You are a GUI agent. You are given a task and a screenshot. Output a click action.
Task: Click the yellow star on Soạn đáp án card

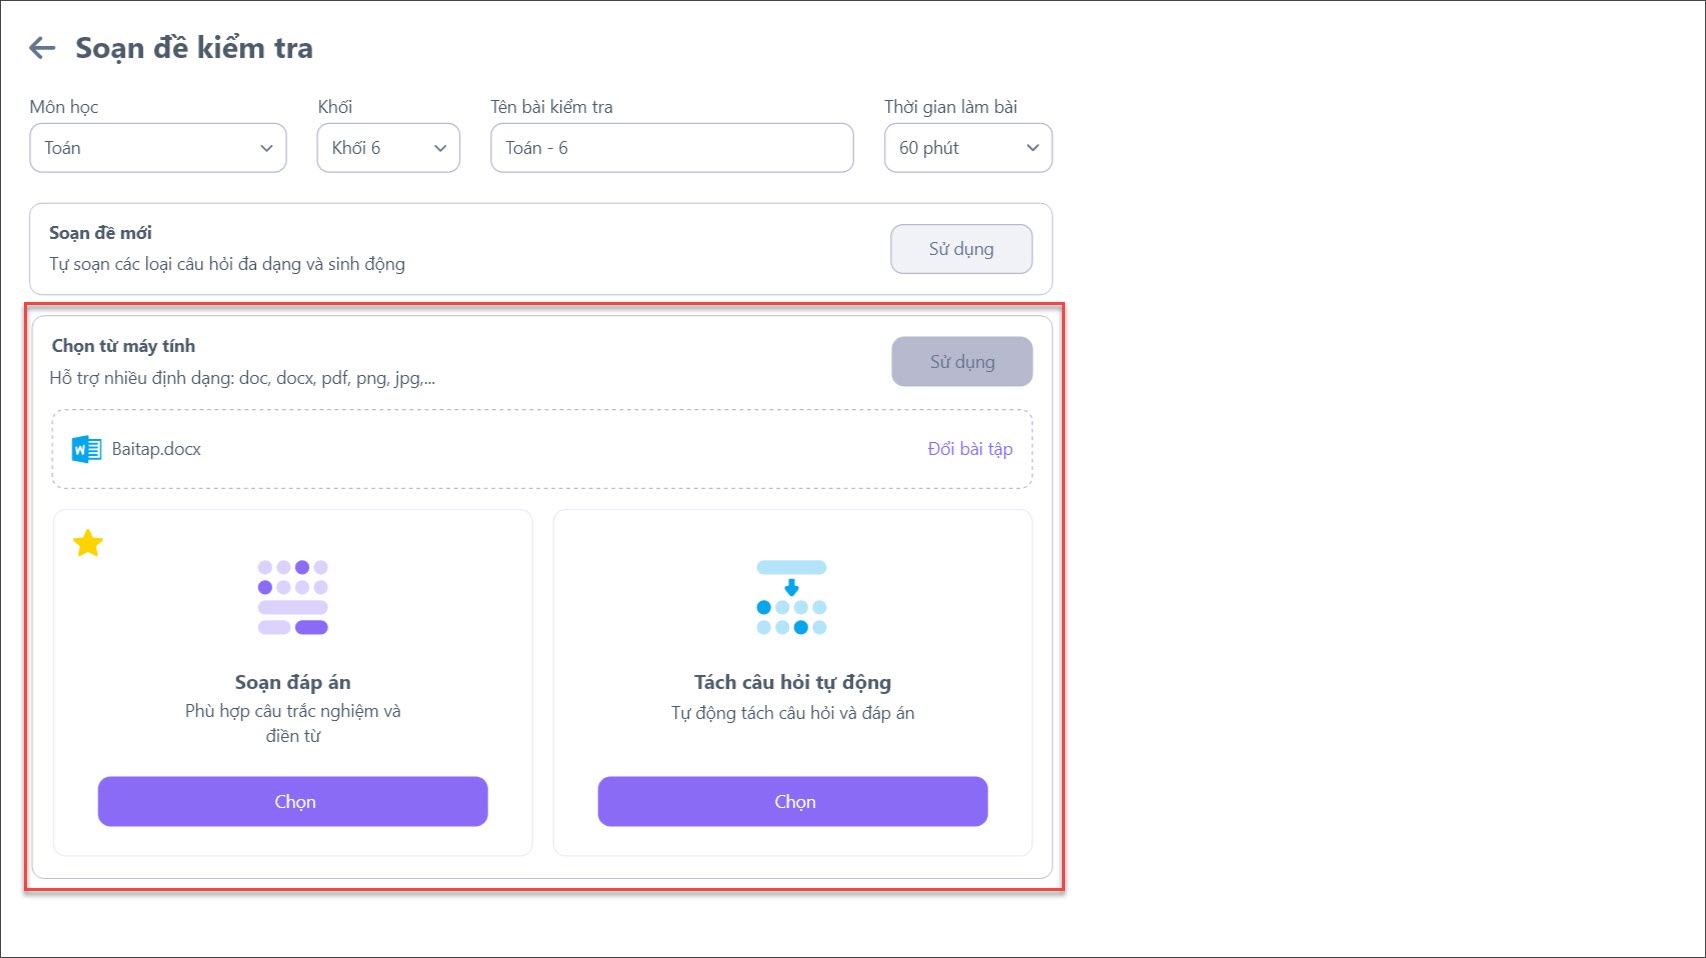88,543
